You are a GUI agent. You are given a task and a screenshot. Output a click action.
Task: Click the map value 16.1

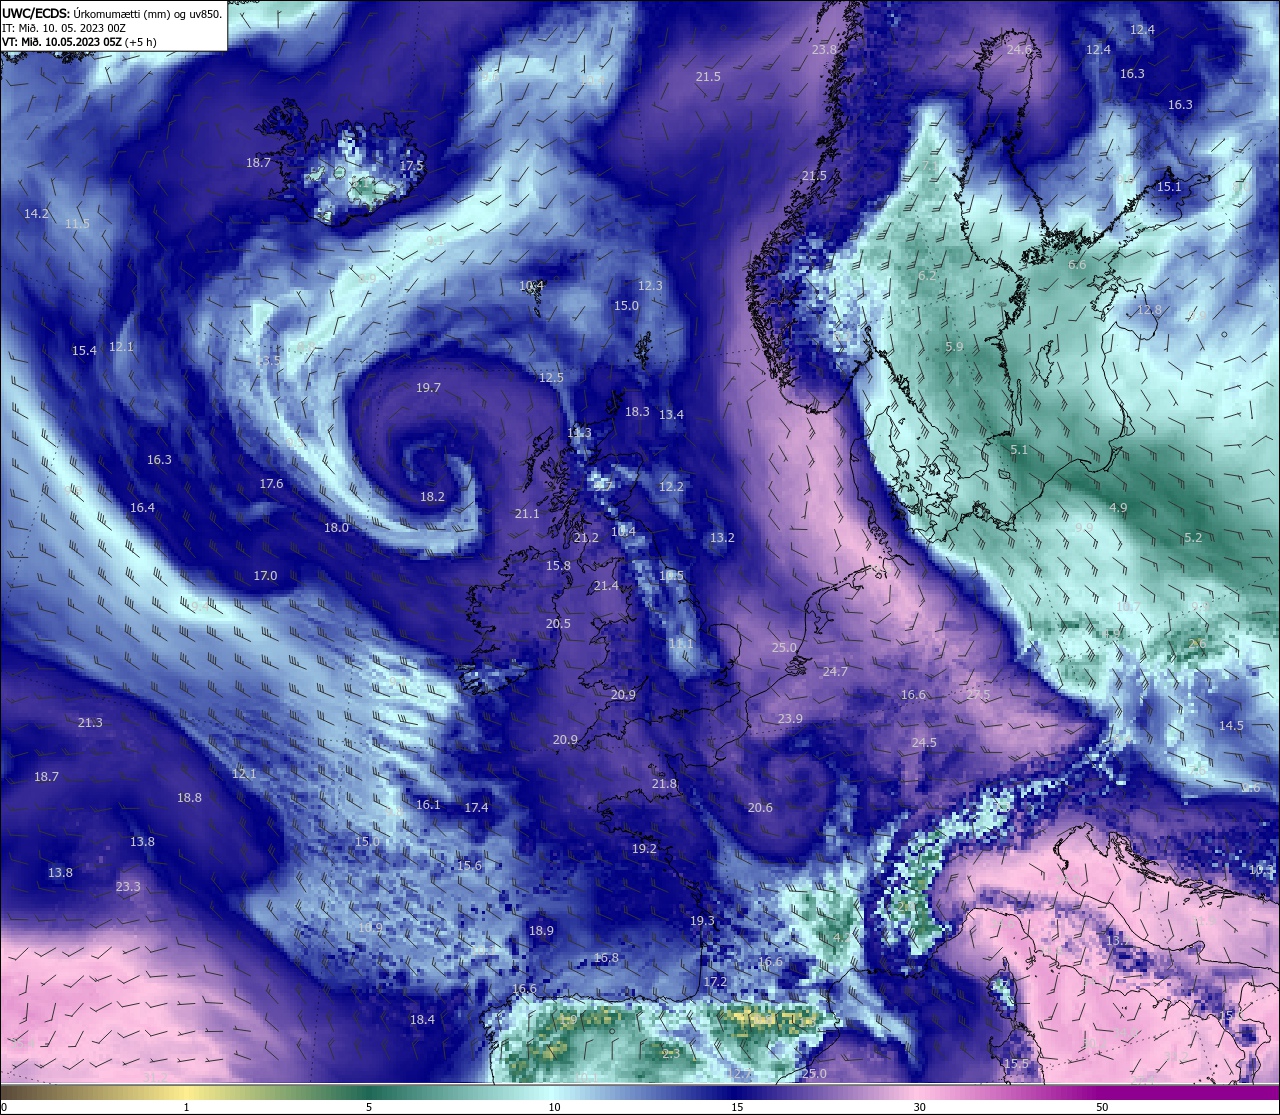point(428,805)
